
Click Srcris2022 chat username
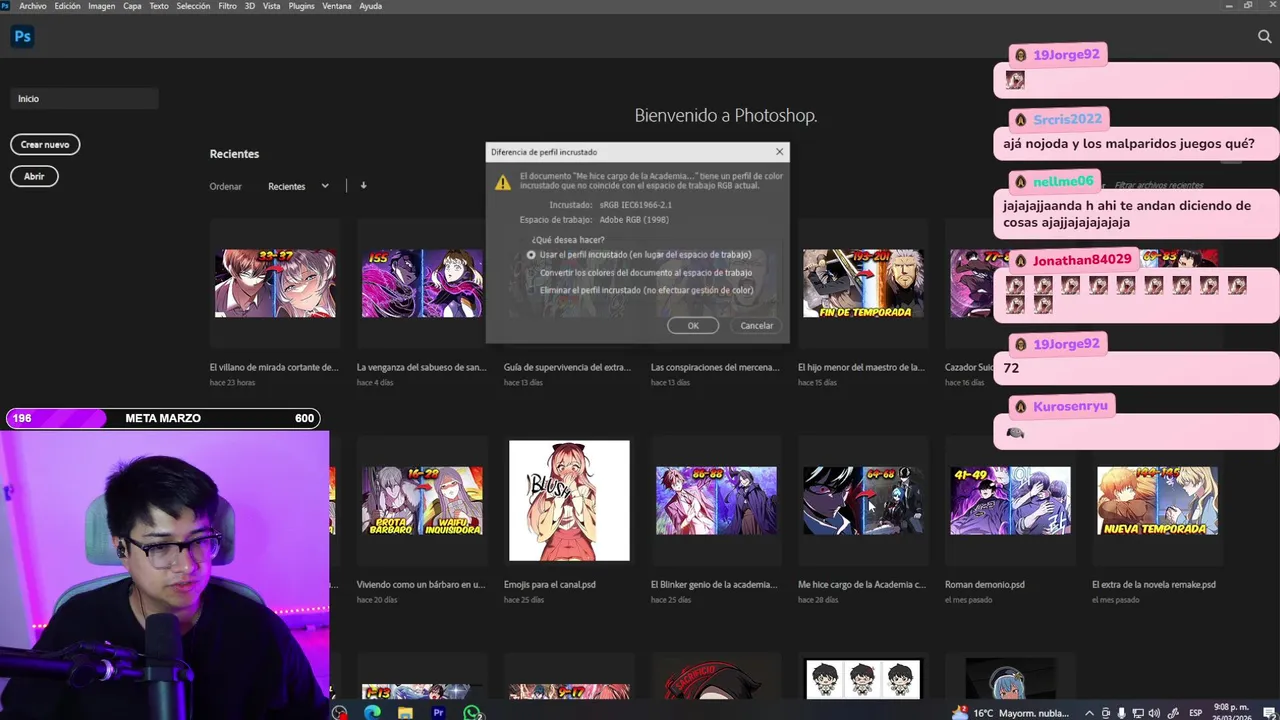(1067, 119)
